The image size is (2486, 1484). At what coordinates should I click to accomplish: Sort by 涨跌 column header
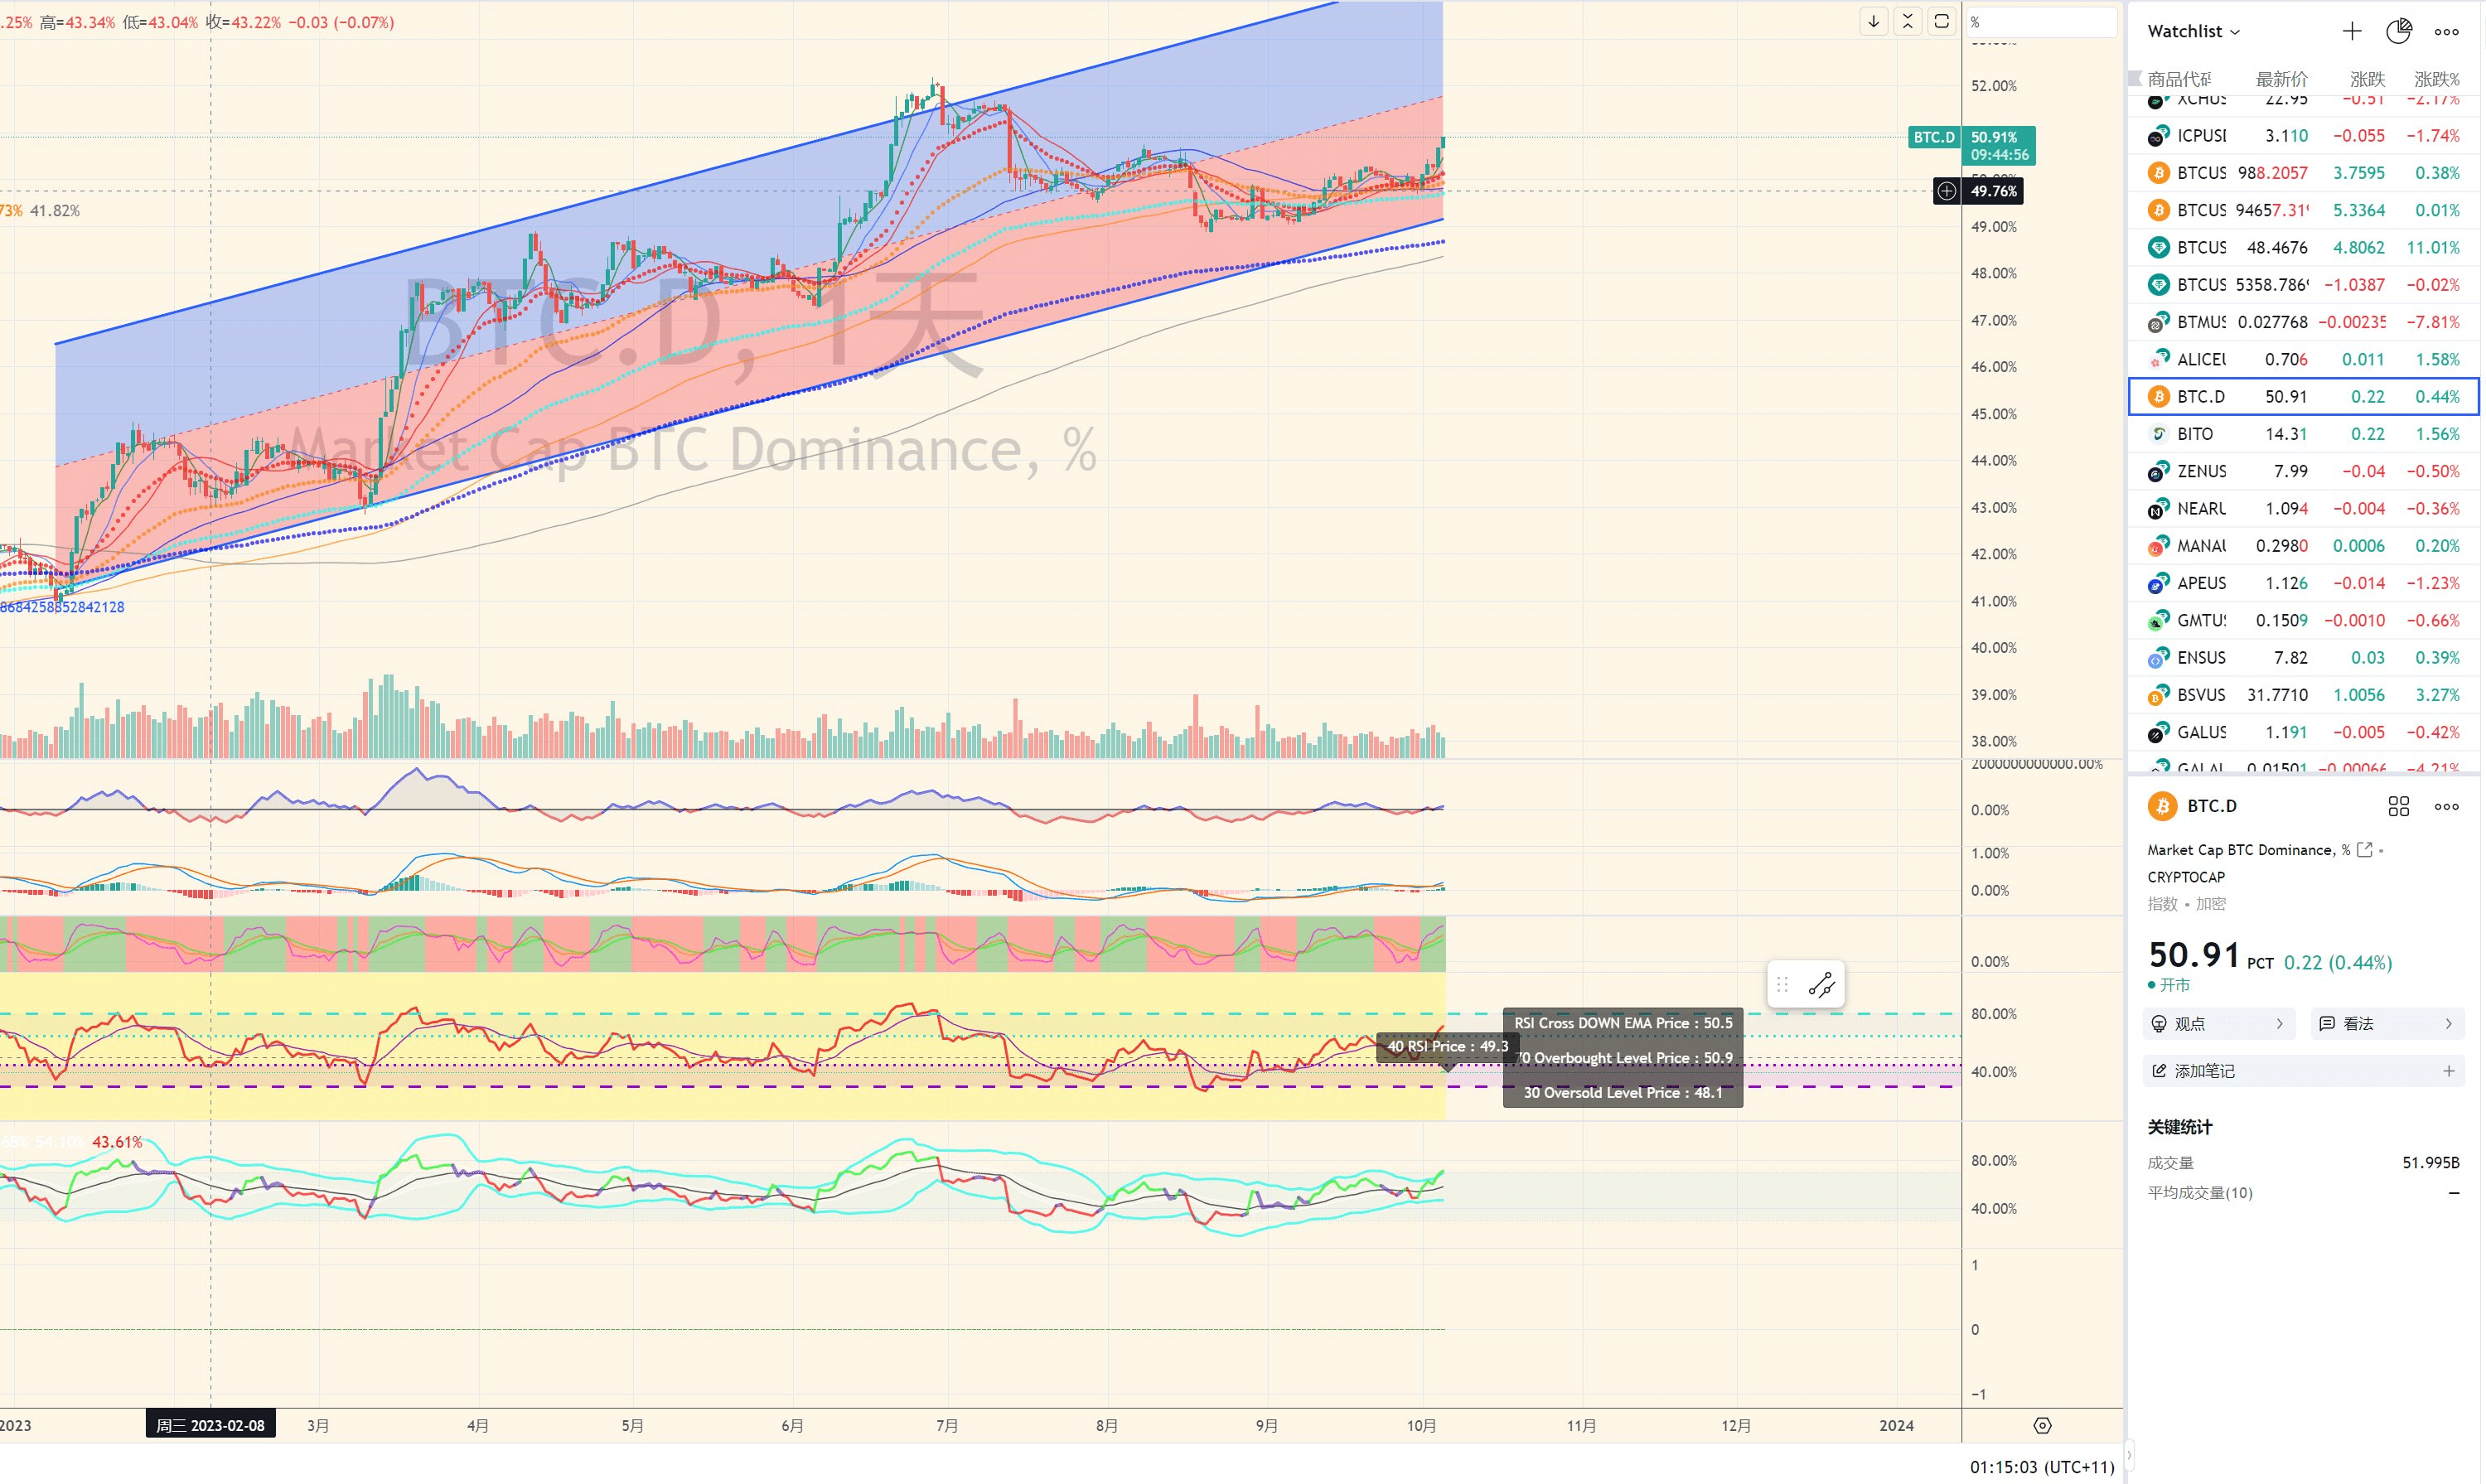pos(2367,79)
